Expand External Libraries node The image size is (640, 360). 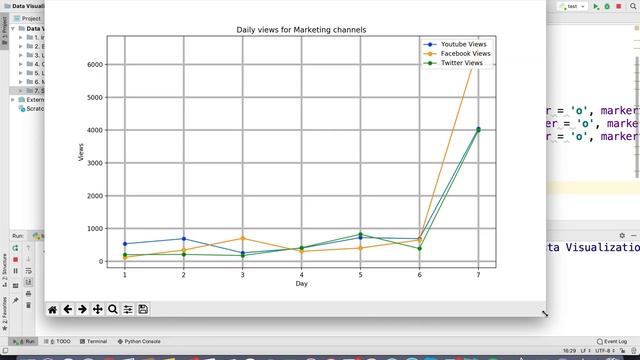coord(13,100)
